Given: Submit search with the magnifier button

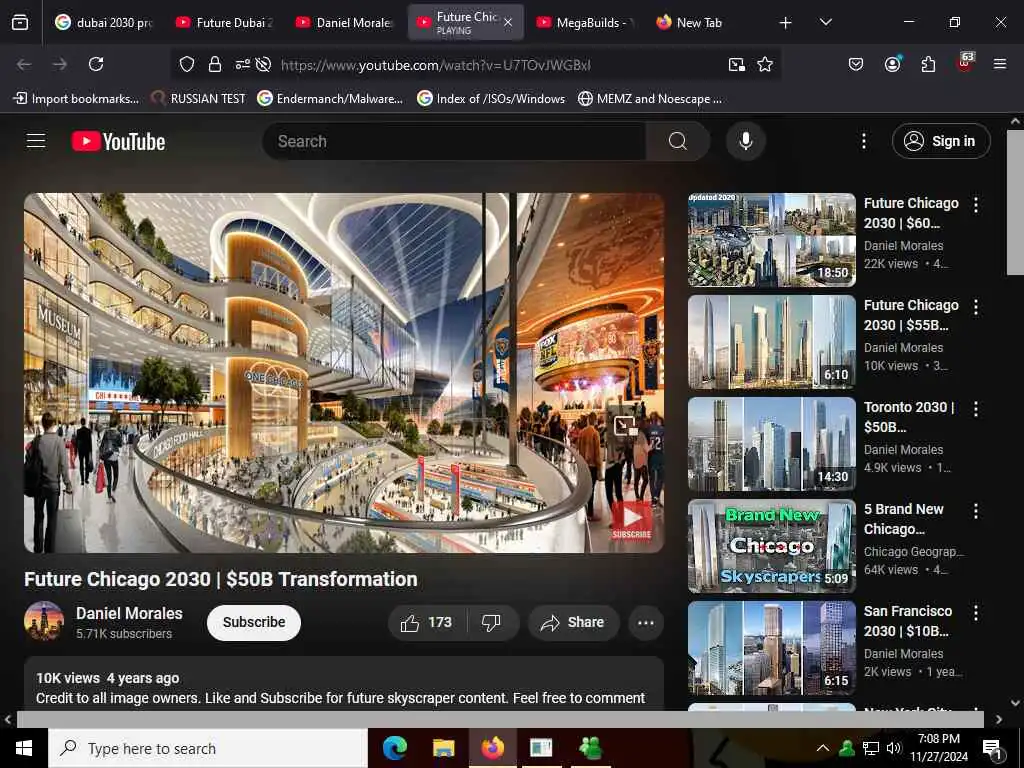Looking at the screenshot, I should [678, 141].
